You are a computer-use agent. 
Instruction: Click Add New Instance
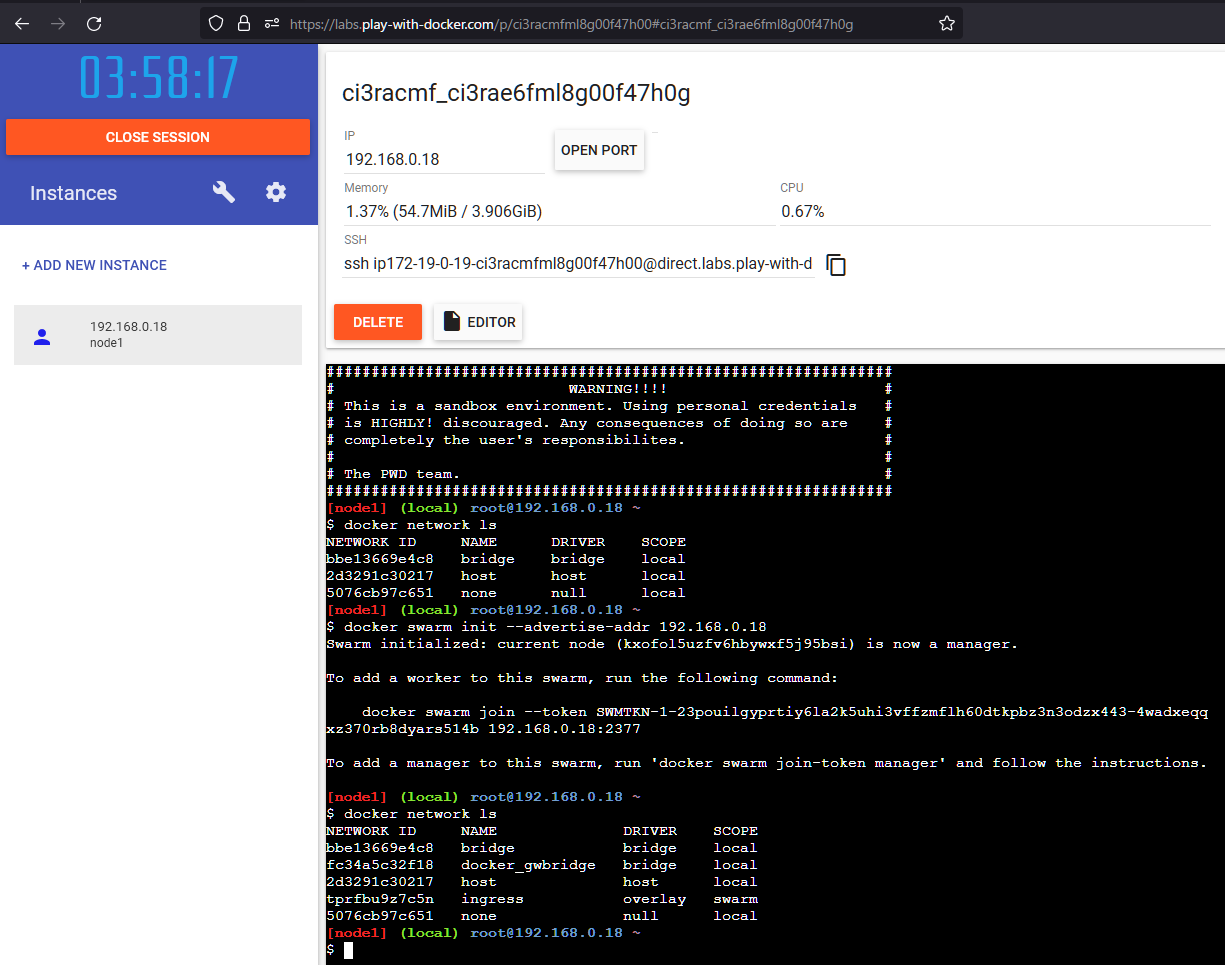(x=94, y=265)
